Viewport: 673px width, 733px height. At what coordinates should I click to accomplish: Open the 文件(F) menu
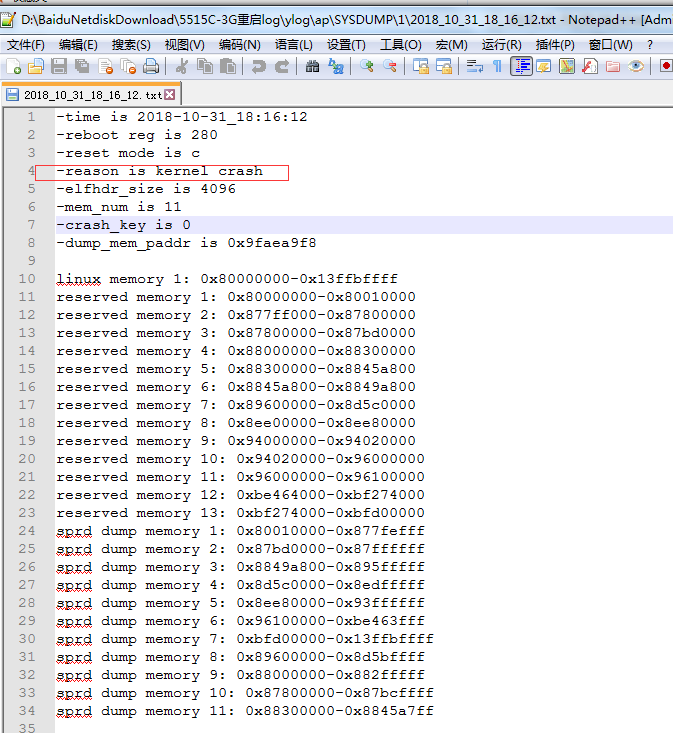pyautogui.click(x=26, y=45)
